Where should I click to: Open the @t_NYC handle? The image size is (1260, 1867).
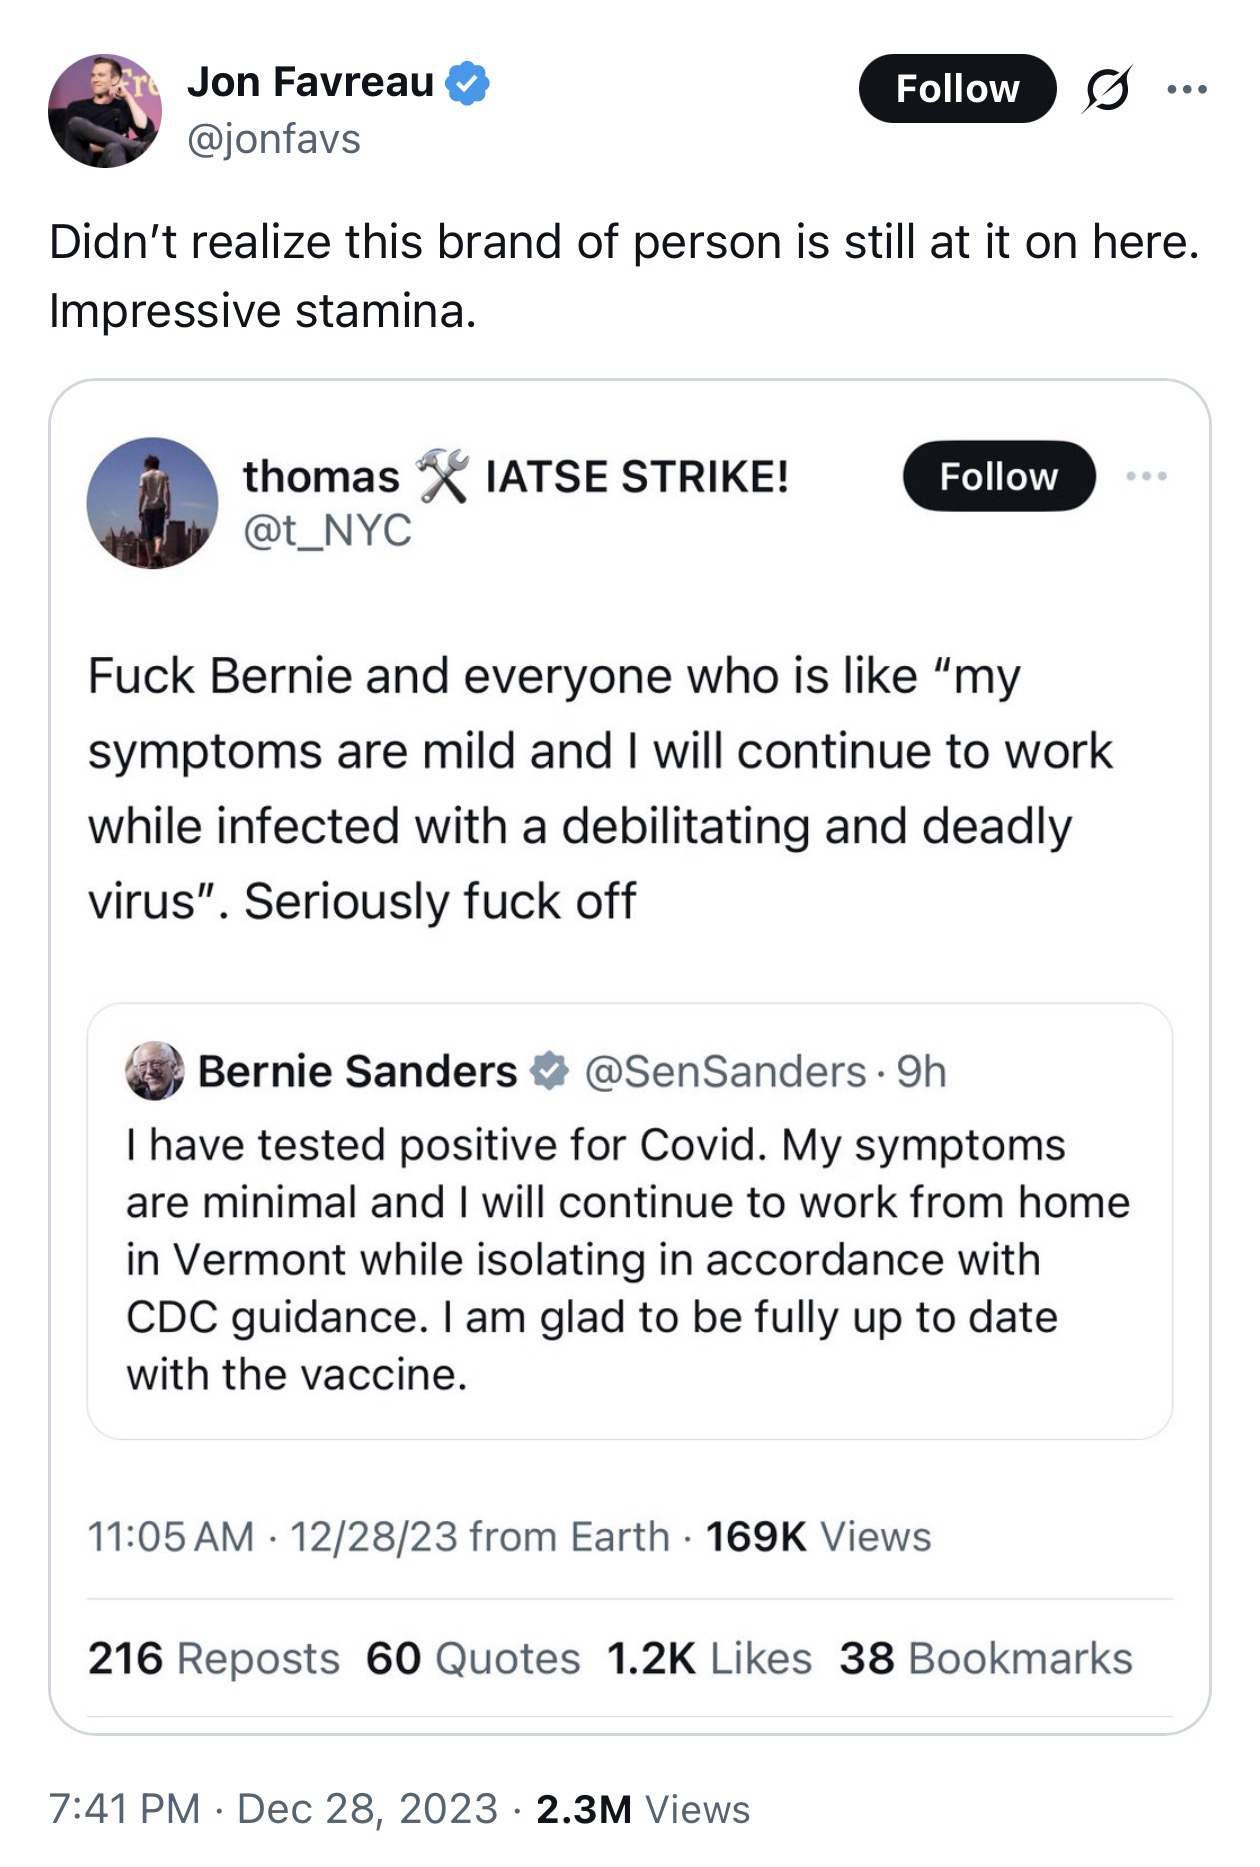(x=327, y=530)
